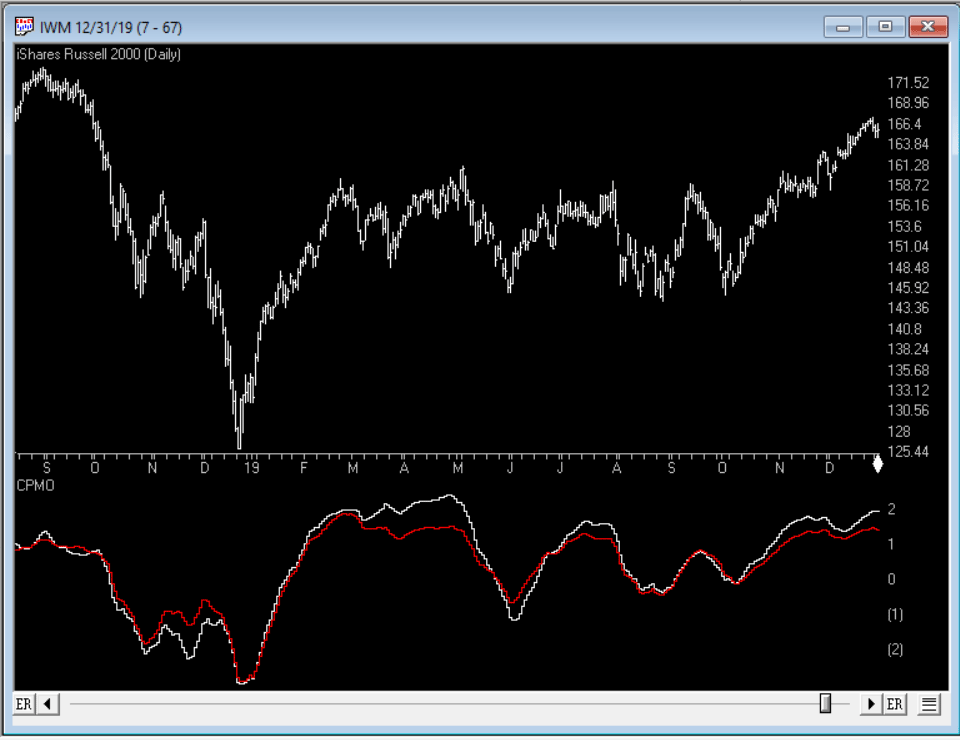Viewport: 960px width, 740px height.
Task: Maximize the IWM chart window
Action: pos(885,27)
